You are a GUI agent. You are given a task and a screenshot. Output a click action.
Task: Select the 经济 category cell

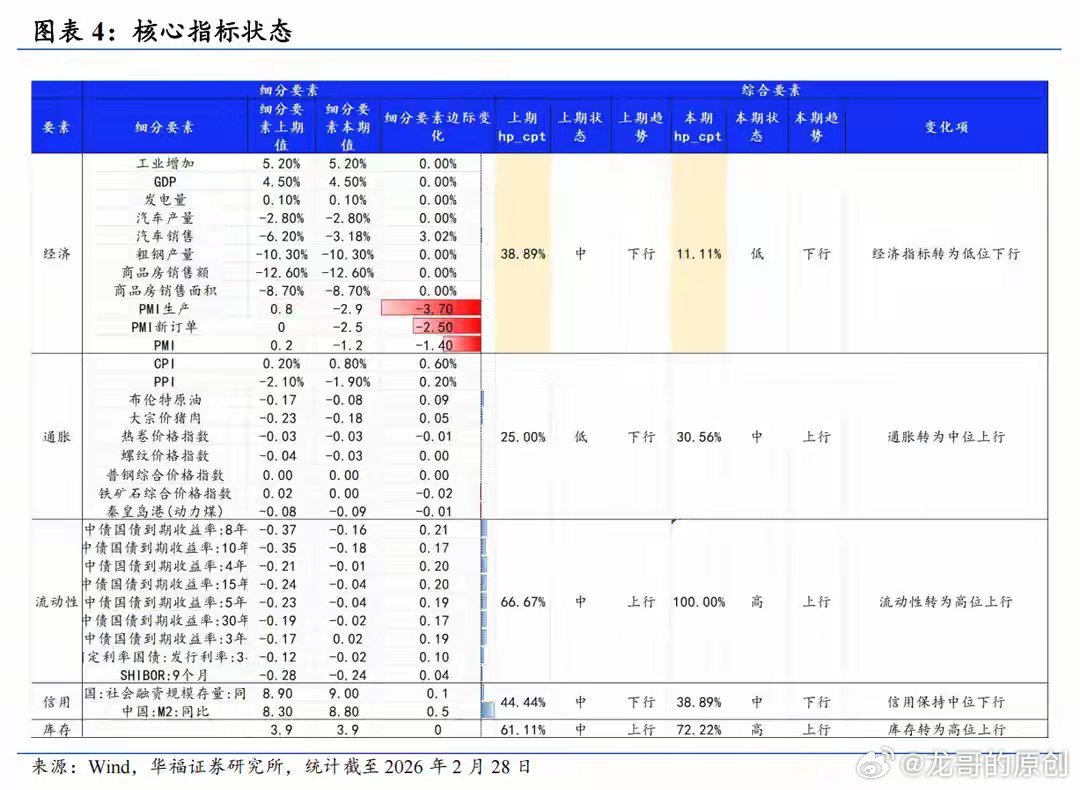56,253
